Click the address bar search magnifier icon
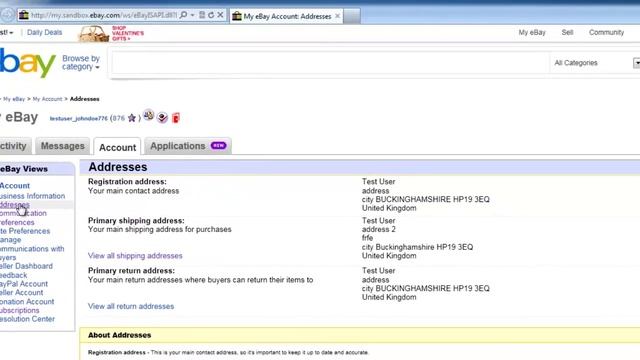The height and width of the screenshot is (360, 640). coord(183,15)
